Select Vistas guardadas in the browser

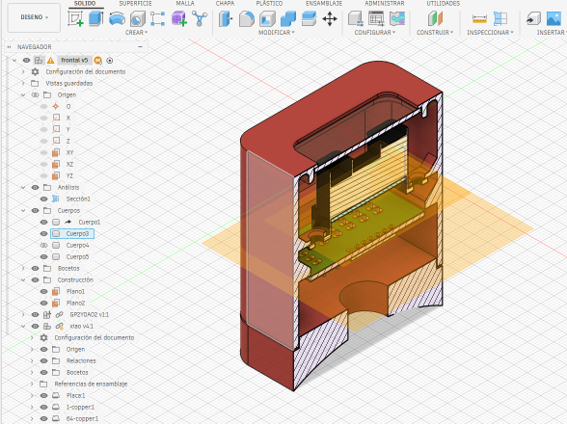tap(69, 83)
